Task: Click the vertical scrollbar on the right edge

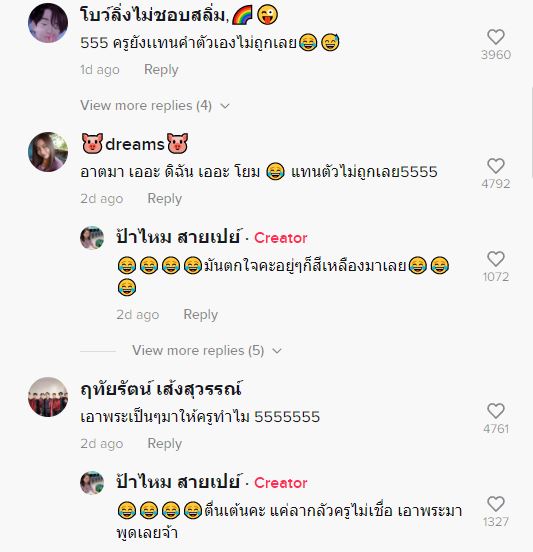Action: pos(531,132)
